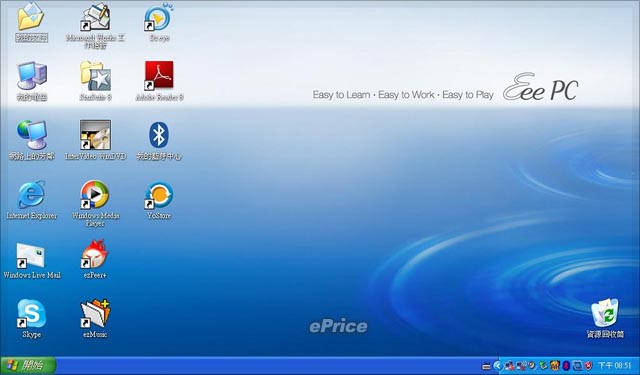
Task: Launch the InterVideo WinDVD shortcut
Action: [x=95, y=135]
